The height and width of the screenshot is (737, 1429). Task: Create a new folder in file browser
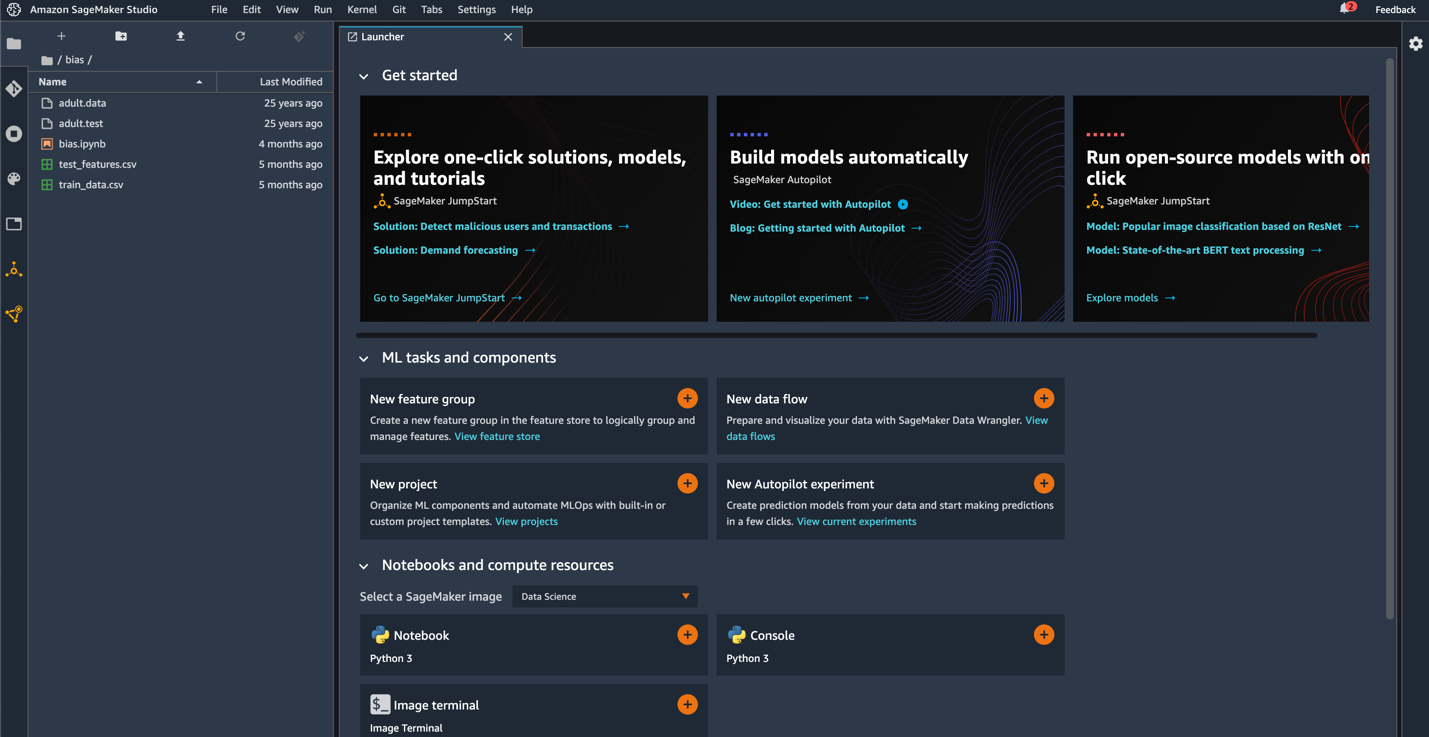pos(121,36)
